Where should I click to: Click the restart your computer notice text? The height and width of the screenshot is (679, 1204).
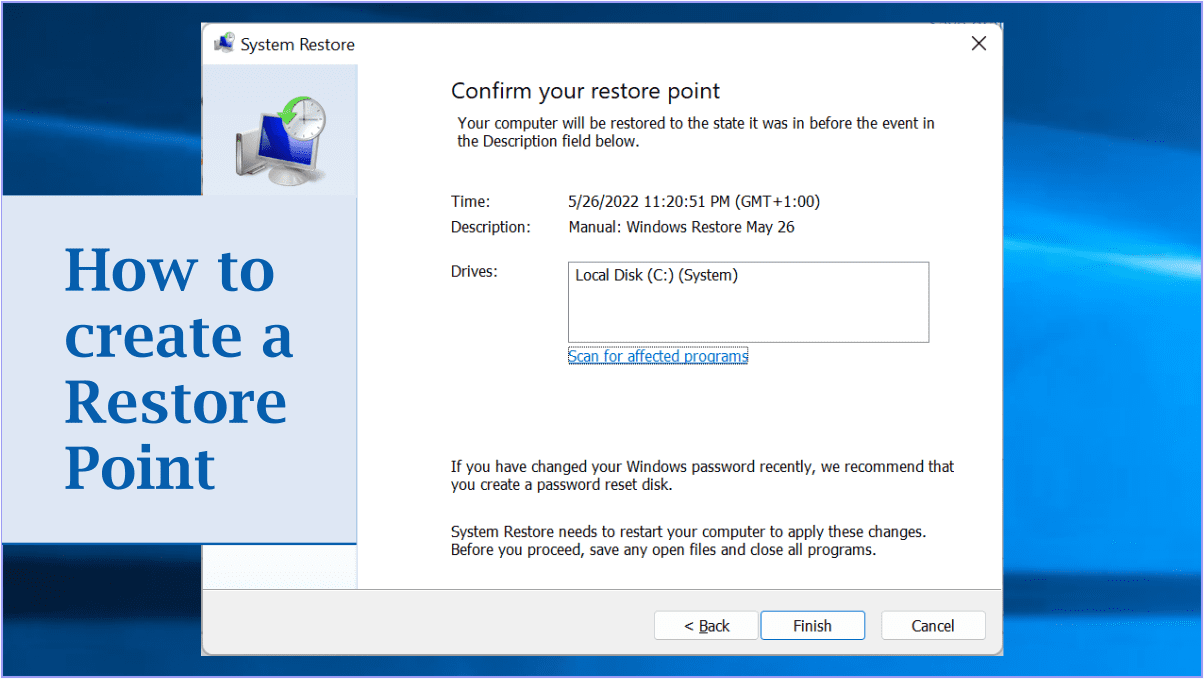point(689,541)
